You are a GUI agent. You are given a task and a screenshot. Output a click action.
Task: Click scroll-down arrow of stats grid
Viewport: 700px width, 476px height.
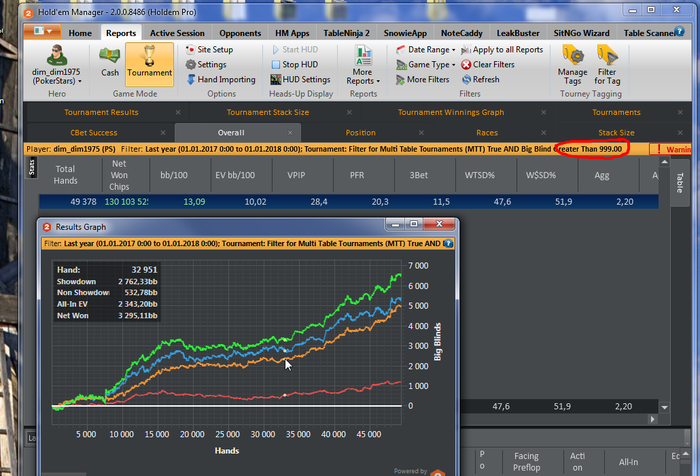pos(664,407)
